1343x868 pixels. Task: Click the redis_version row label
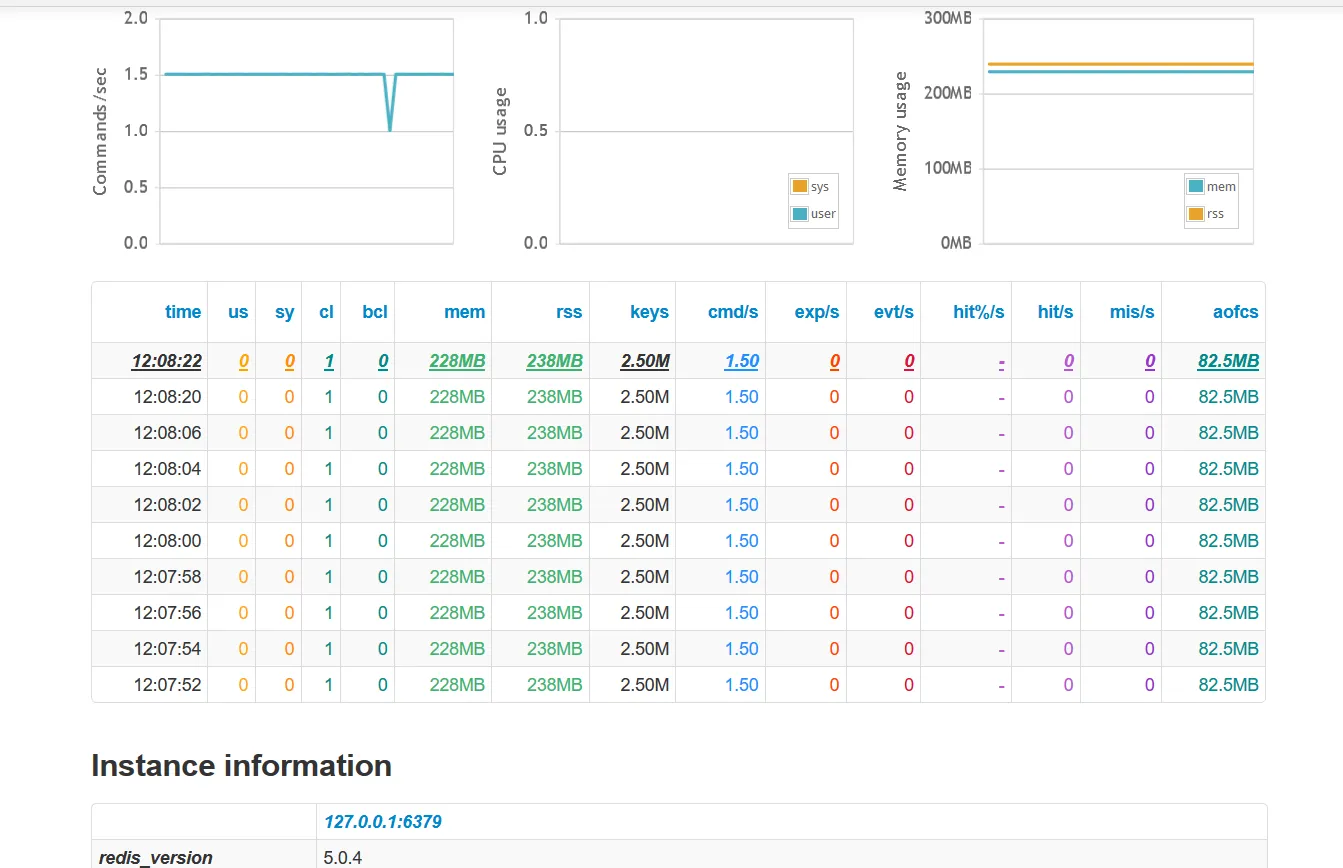[156, 858]
